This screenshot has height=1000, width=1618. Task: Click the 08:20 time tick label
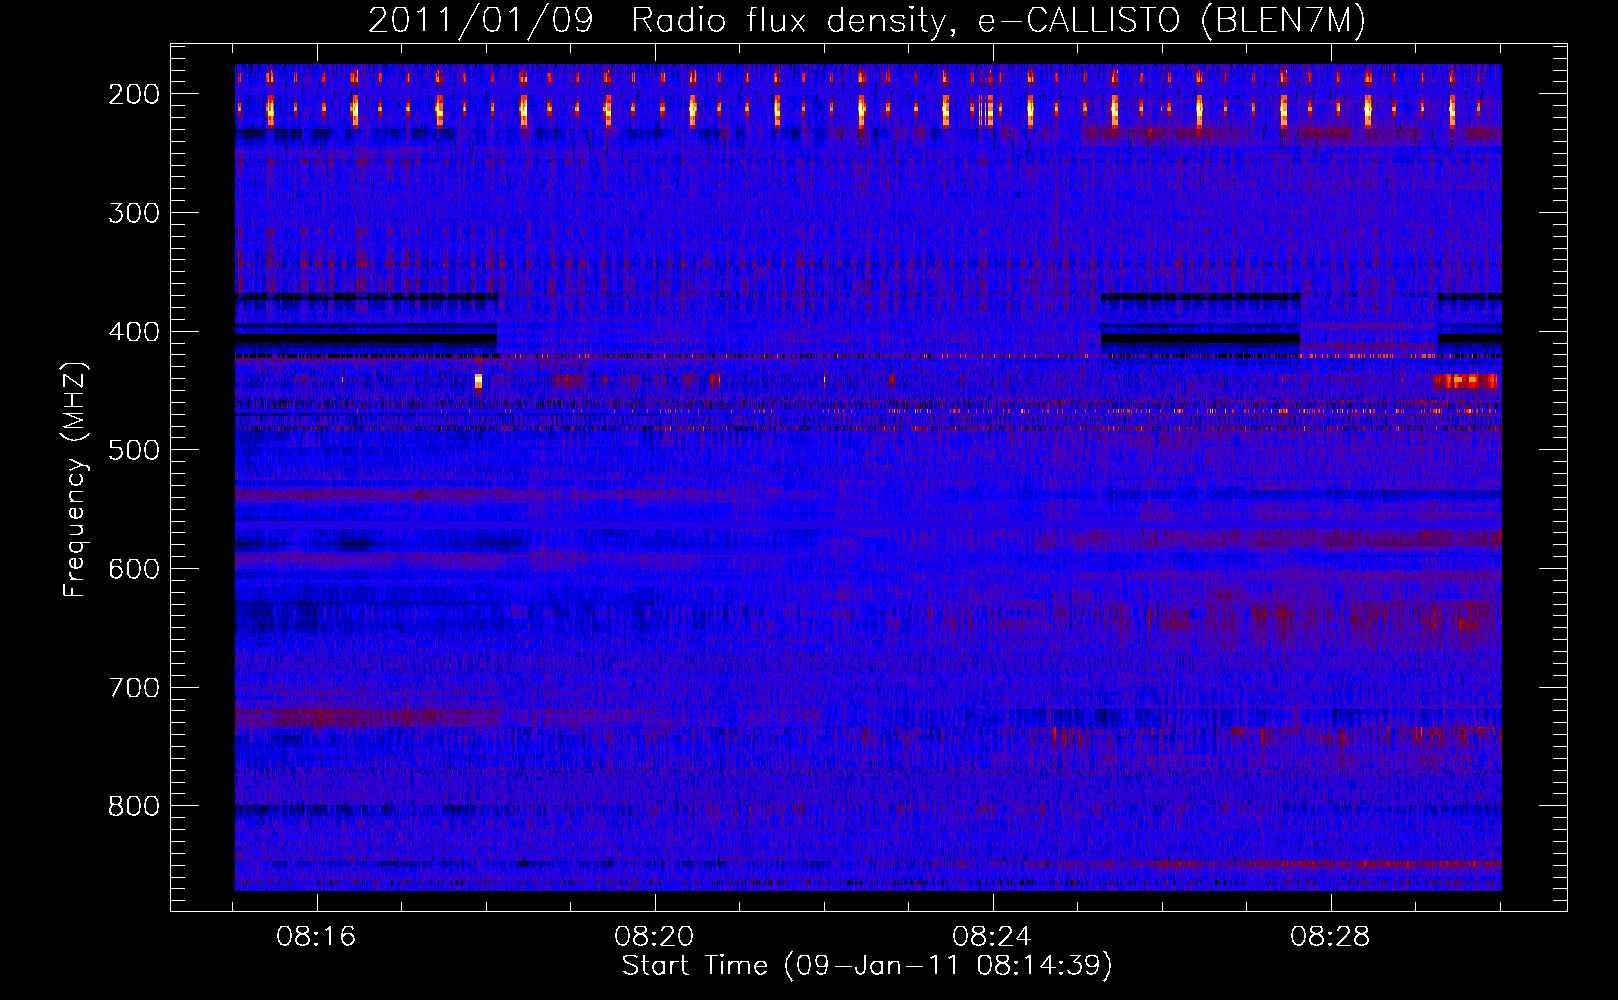655,937
